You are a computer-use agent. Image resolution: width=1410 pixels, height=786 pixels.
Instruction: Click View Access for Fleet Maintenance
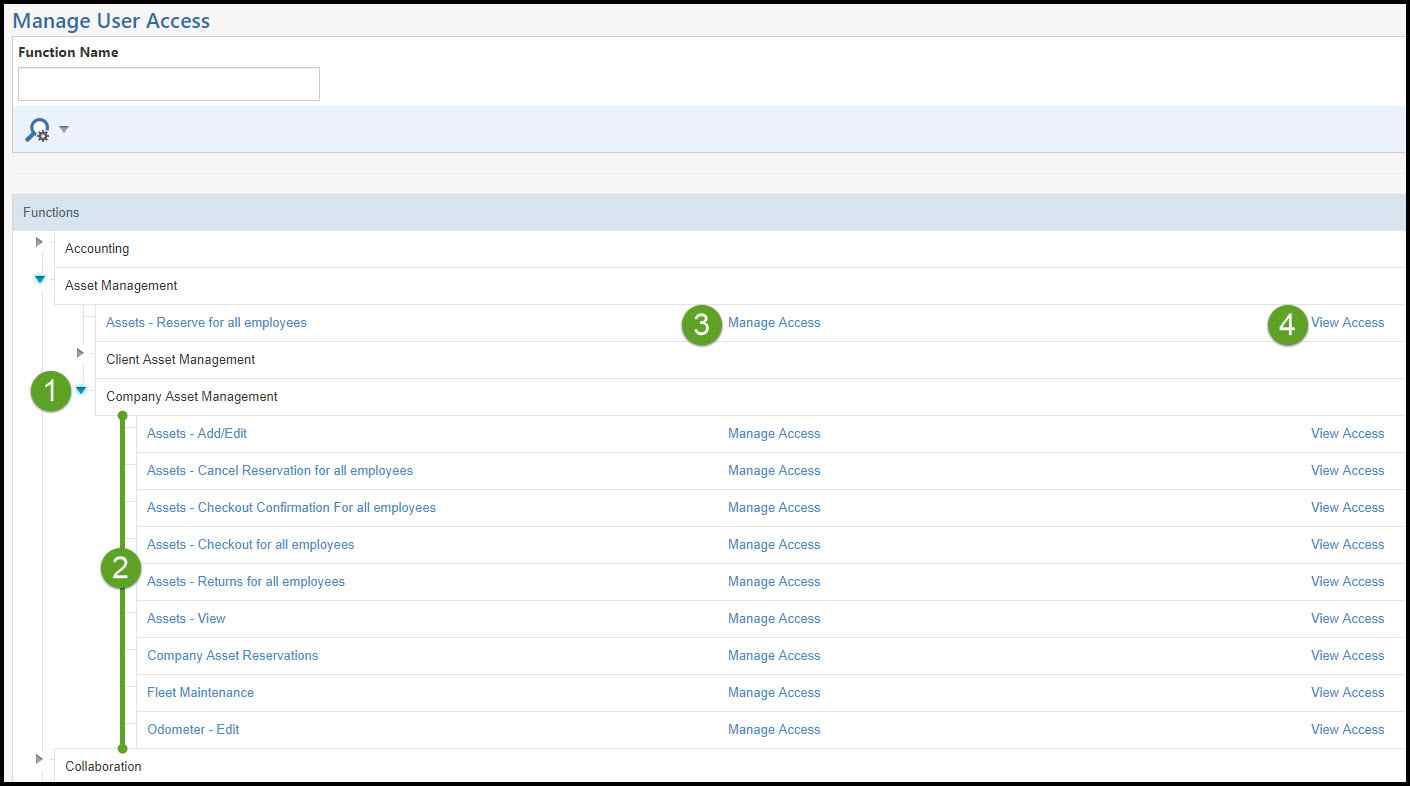(1347, 693)
